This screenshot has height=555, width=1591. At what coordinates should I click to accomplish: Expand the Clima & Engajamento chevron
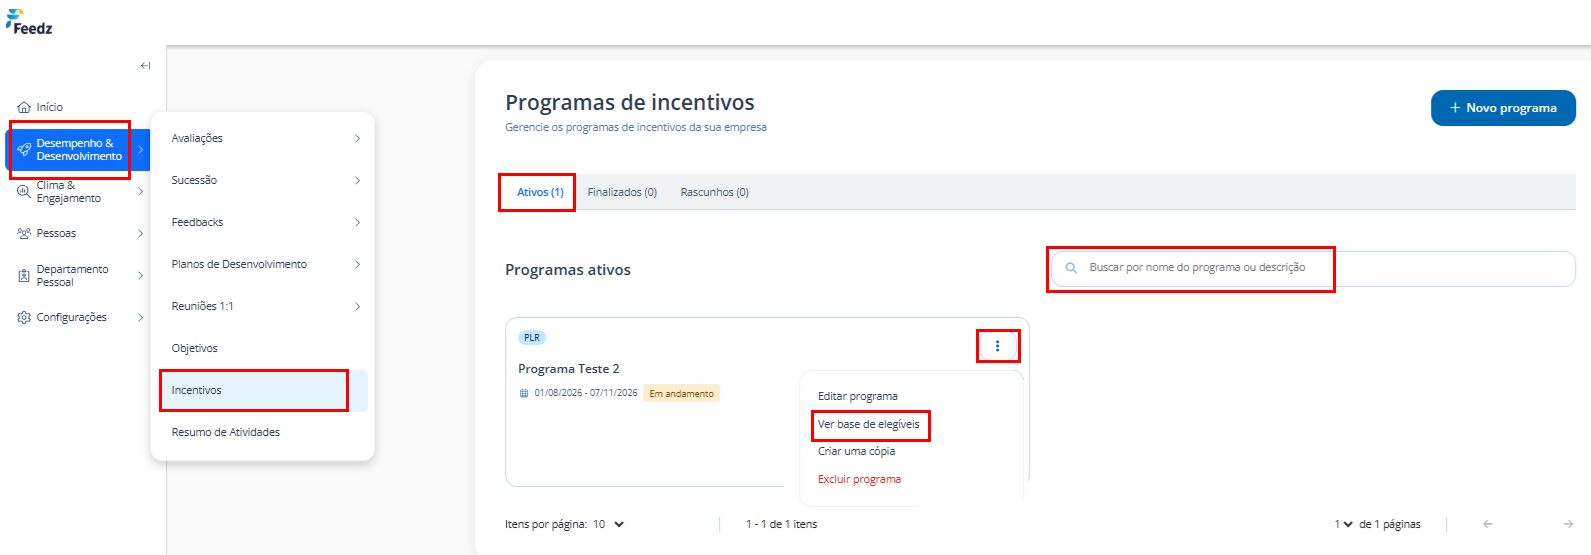point(141,191)
